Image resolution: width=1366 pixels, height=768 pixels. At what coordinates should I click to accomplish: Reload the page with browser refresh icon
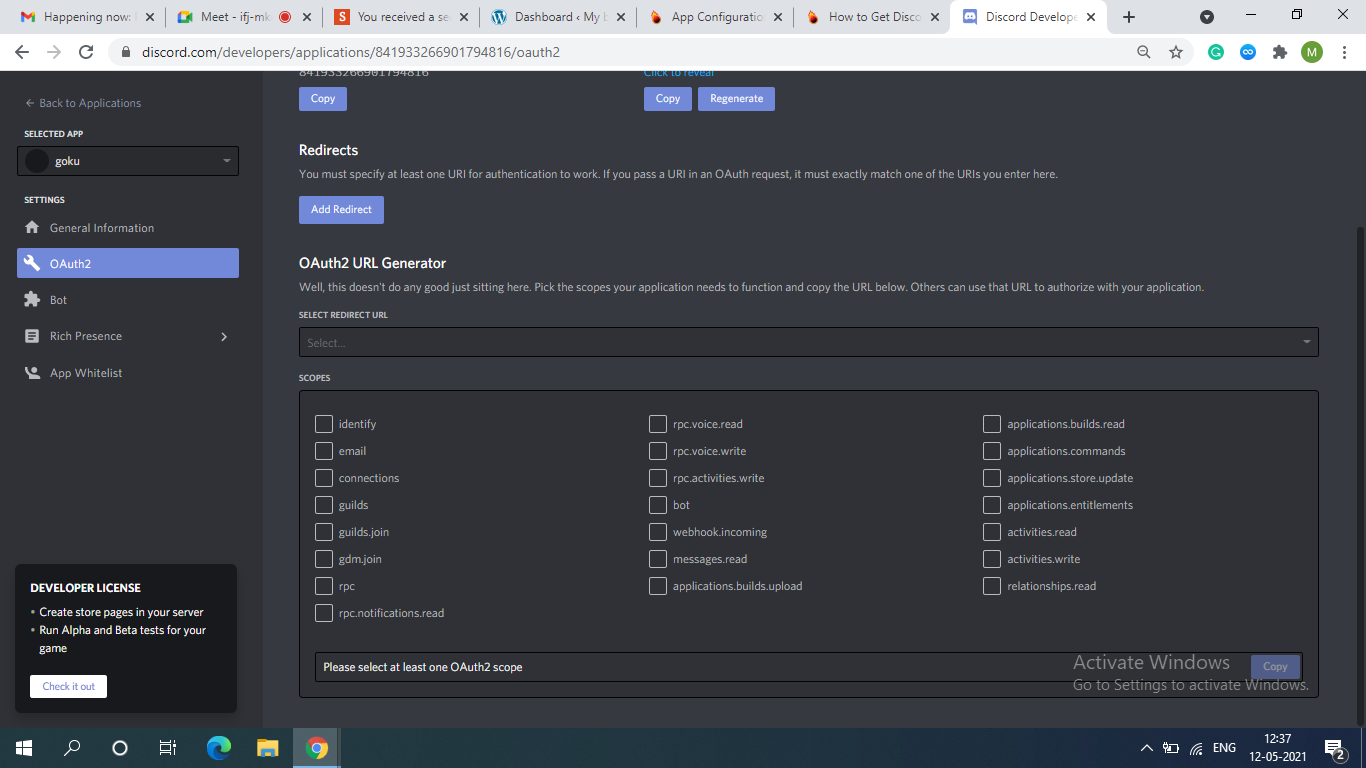tap(86, 52)
